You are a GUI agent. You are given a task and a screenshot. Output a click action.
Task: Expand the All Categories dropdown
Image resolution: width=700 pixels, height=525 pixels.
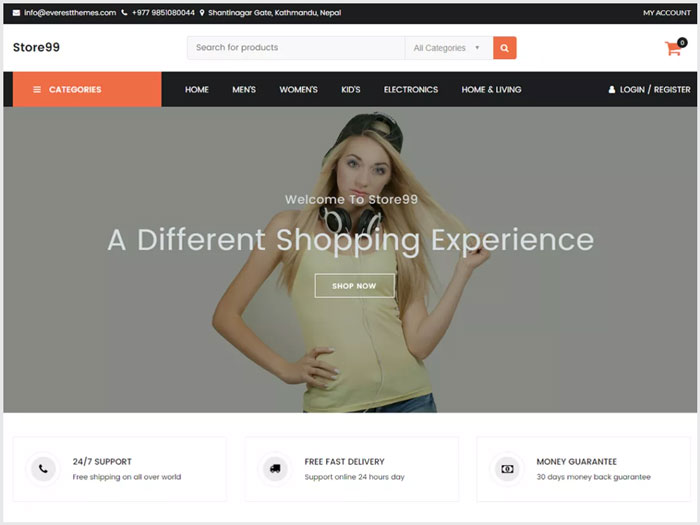coord(447,48)
